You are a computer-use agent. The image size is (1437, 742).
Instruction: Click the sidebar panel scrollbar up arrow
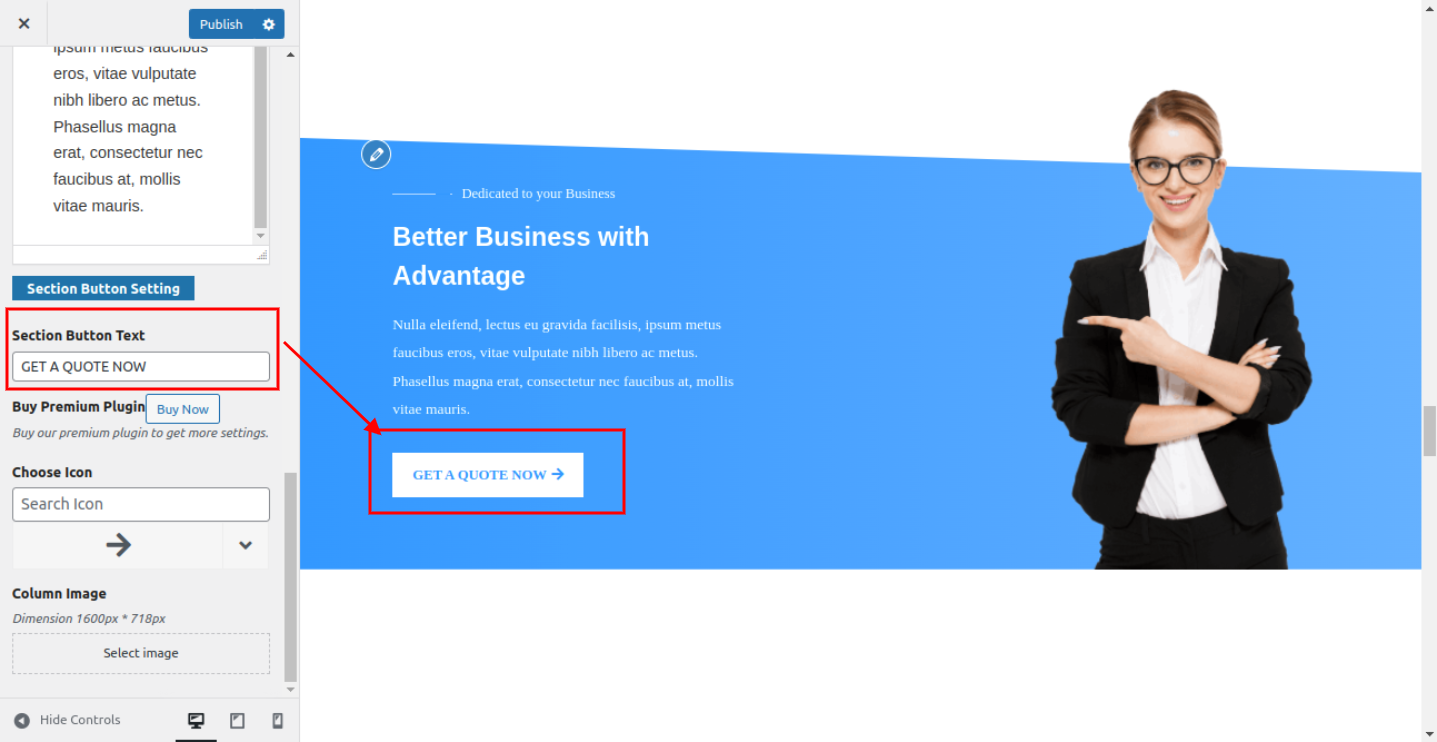coord(291,55)
